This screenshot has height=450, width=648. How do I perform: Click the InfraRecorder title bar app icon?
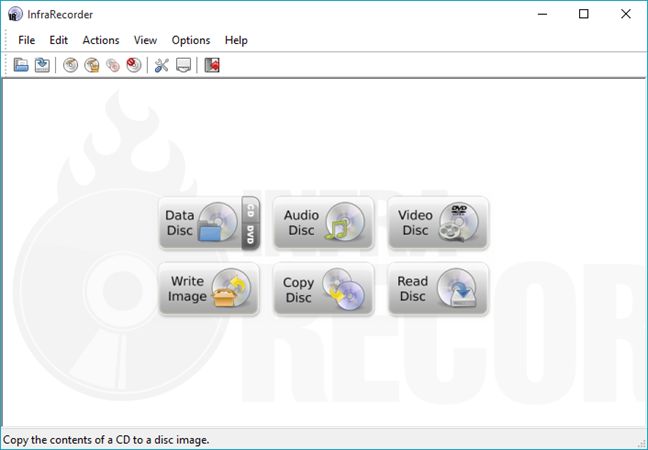tap(15, 14)
